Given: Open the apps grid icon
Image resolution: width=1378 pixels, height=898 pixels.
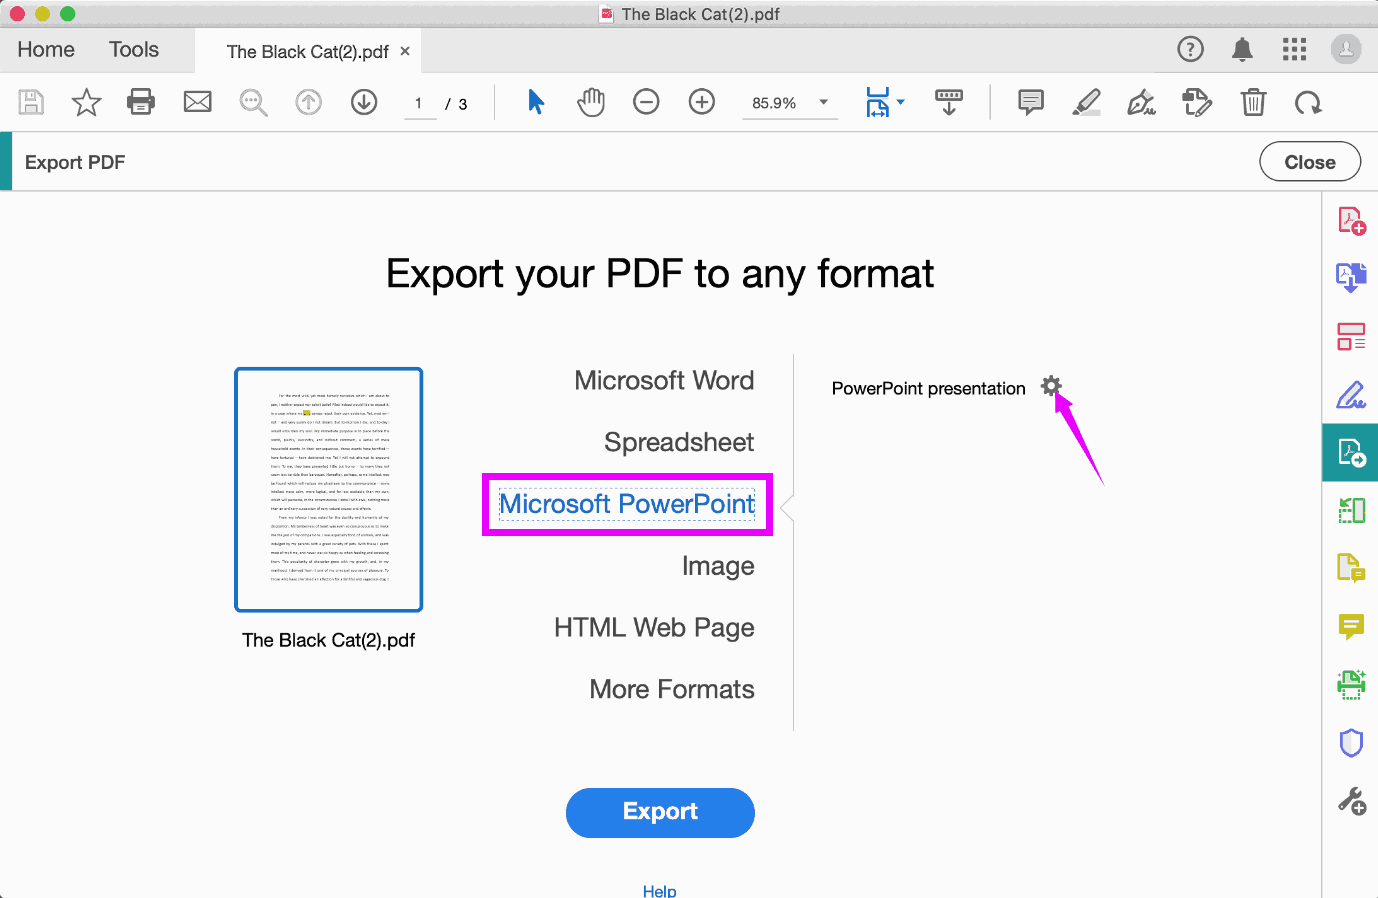Looking at the screenshot, I should click(x=1294, y=49).
